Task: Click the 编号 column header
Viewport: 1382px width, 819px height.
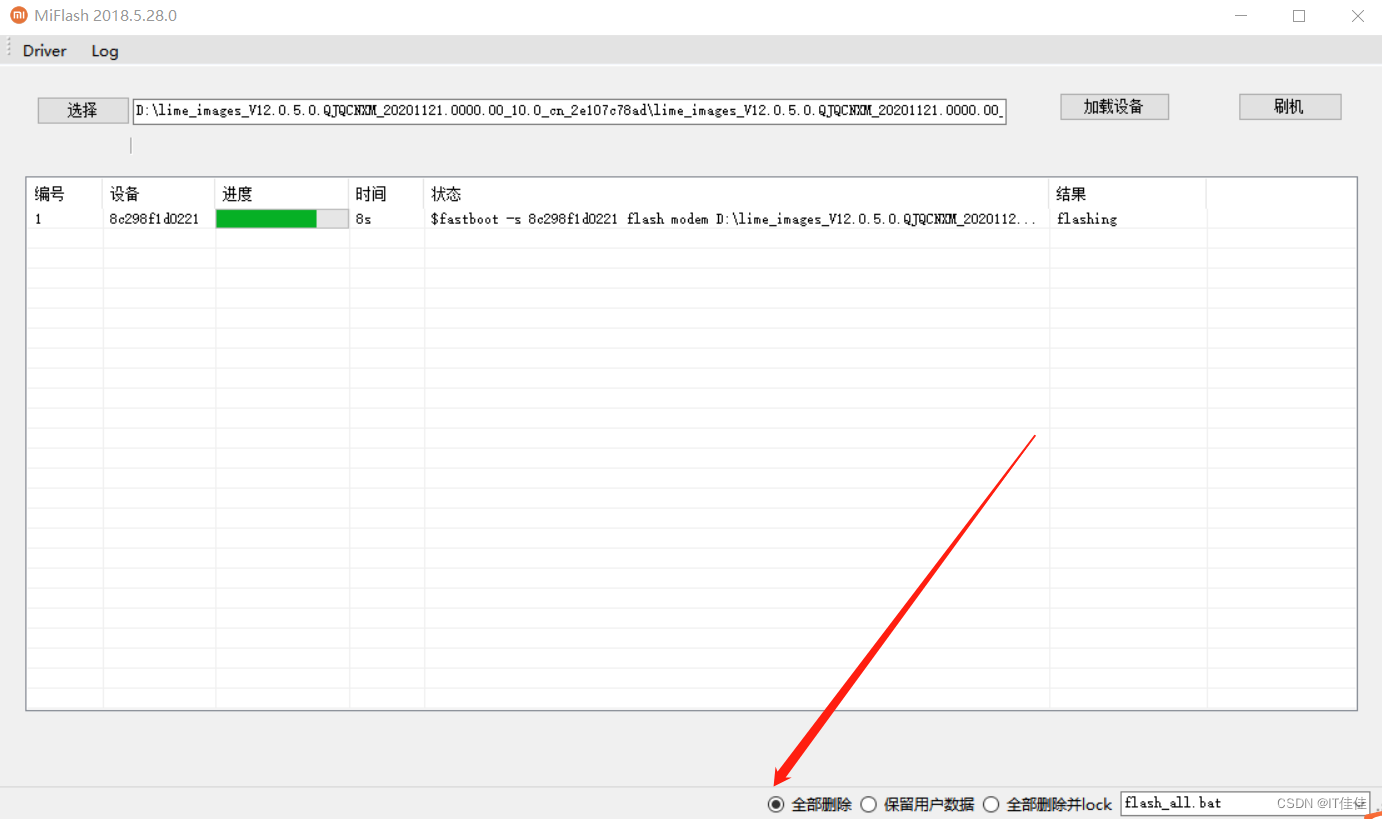Action: (64, 194)
